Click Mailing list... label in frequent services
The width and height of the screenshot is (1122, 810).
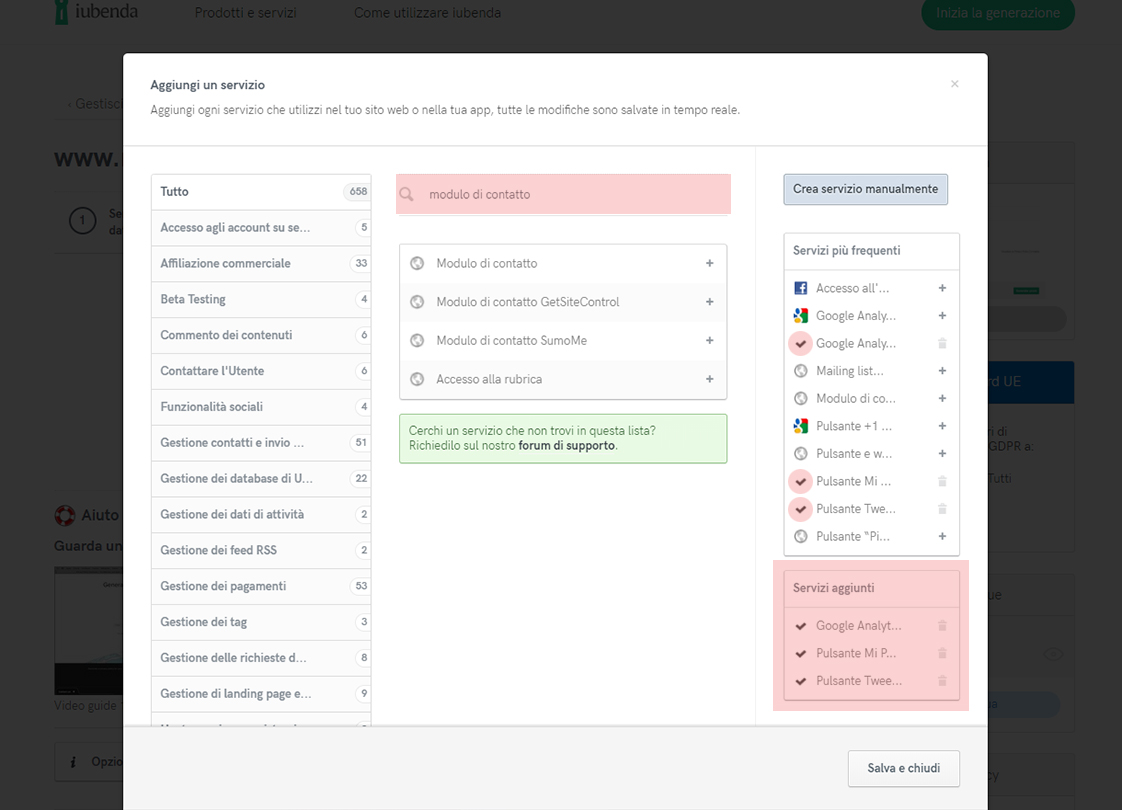click(849, 371)
